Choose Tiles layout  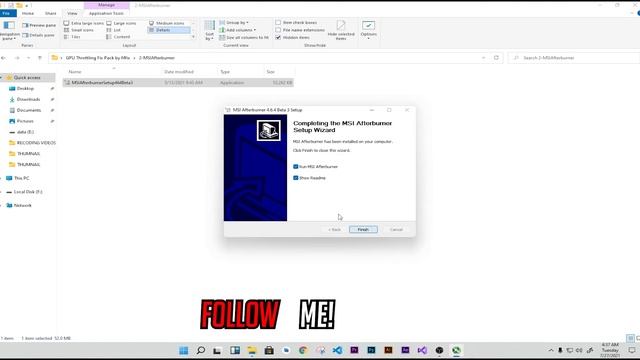coord(72,37)
